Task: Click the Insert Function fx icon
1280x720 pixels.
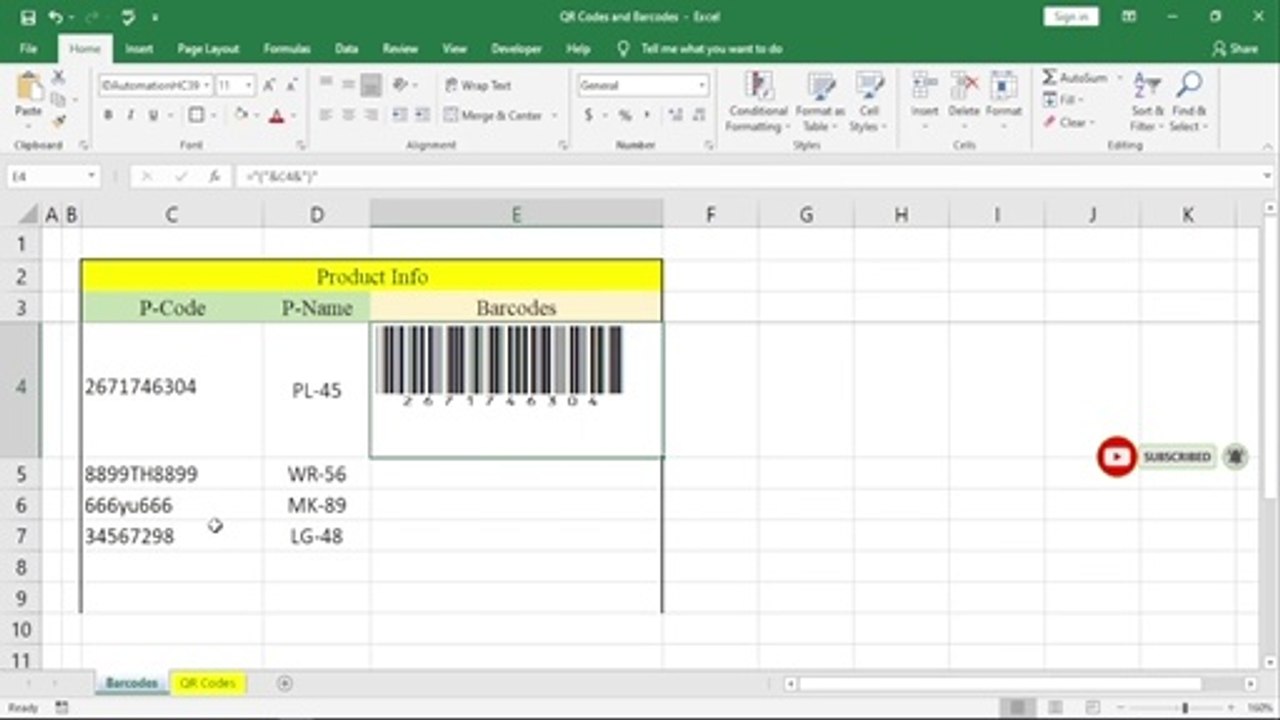Action: (214, 176)
